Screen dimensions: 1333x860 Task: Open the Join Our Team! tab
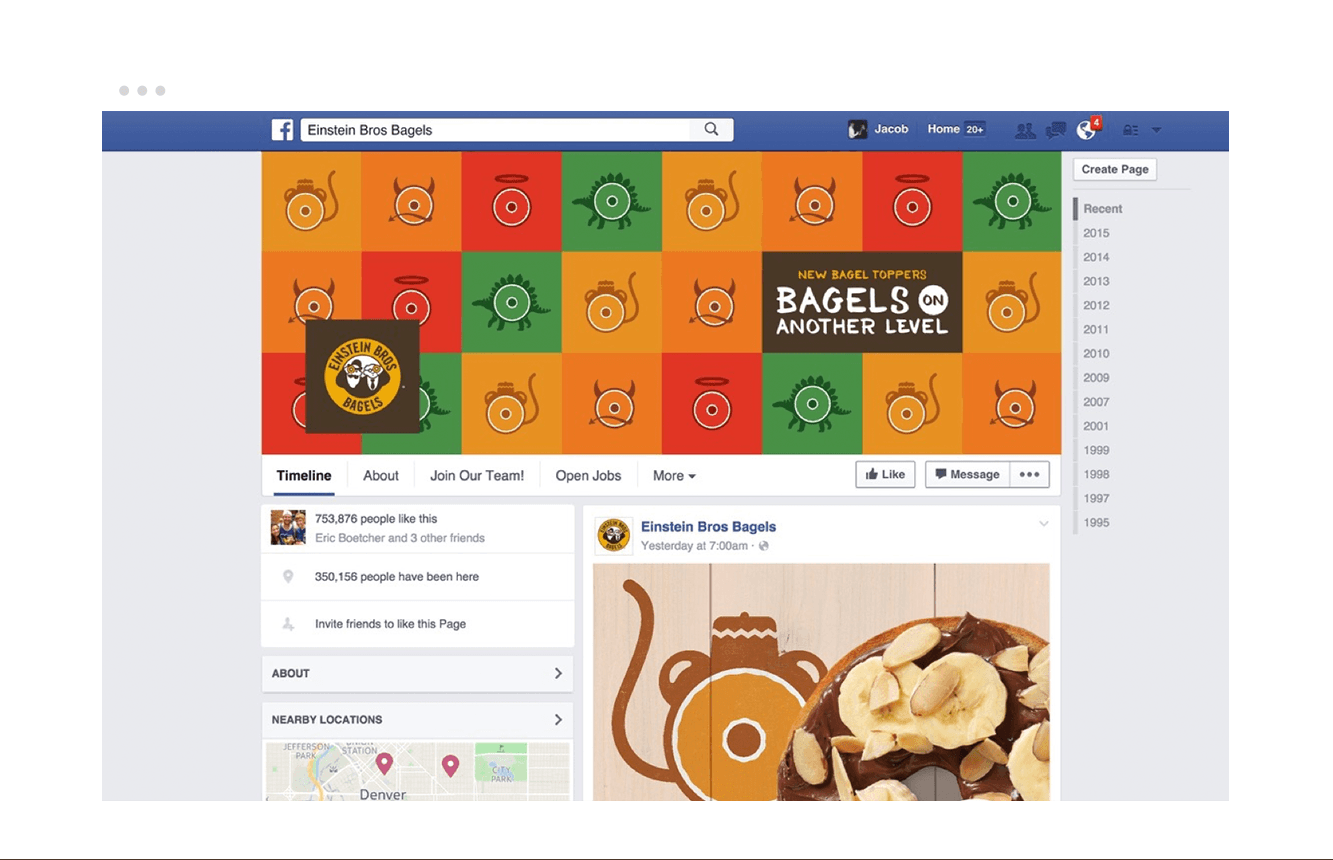tap(477, 476)
